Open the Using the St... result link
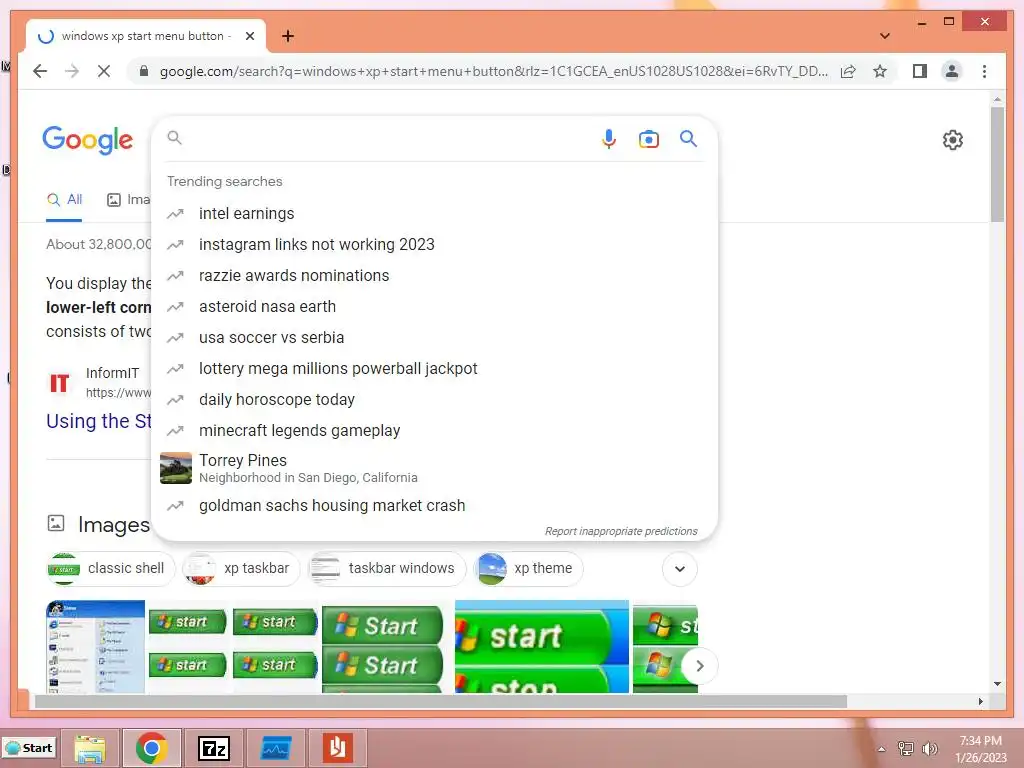The width and height of the screenshot is (1024, 768). click(99, 421)
